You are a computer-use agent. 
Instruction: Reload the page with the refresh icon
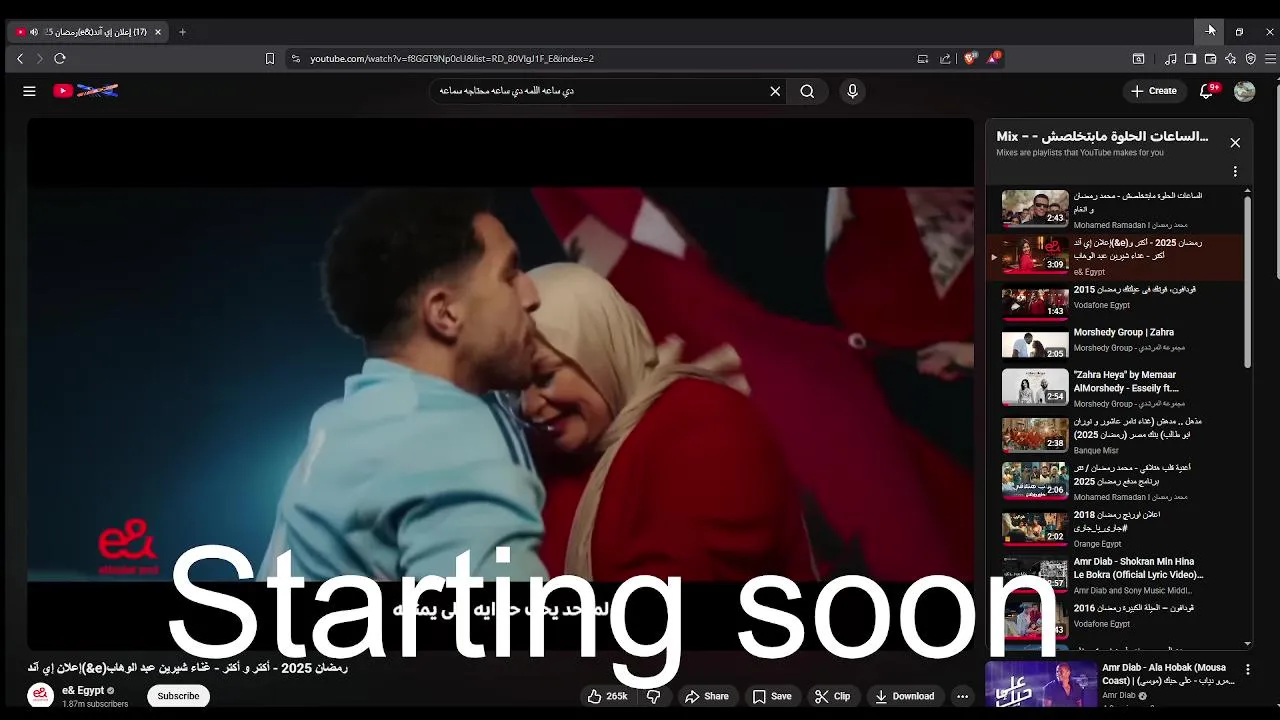coord(60,59)
